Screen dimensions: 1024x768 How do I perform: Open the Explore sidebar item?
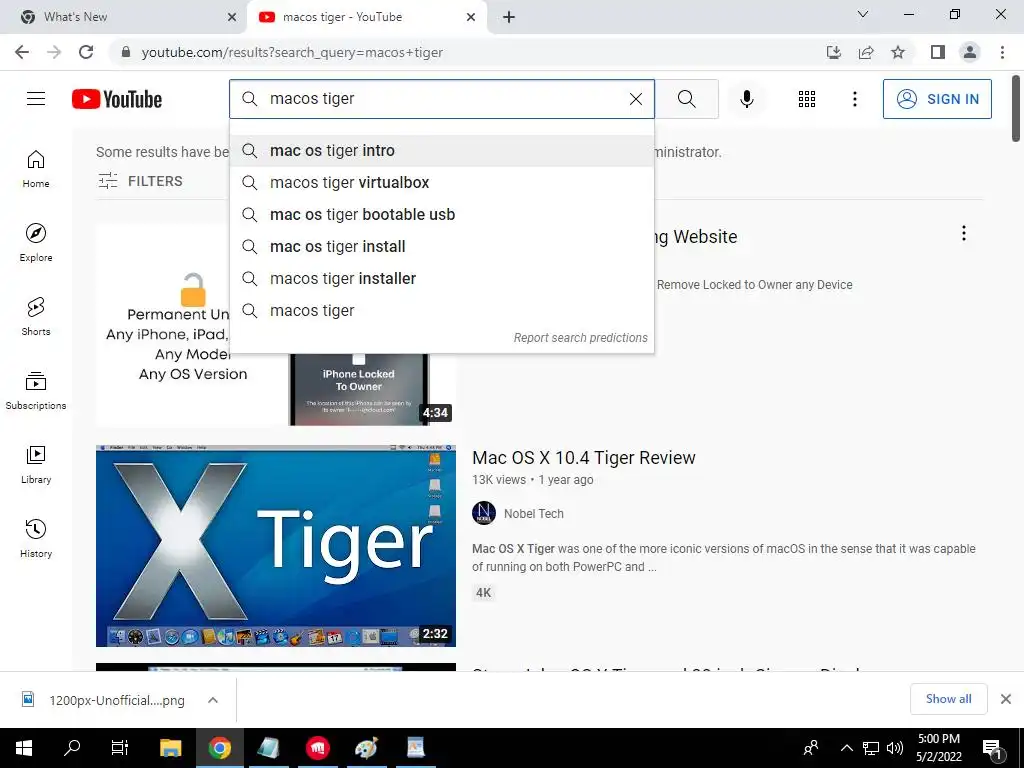[x=36, y=242]
